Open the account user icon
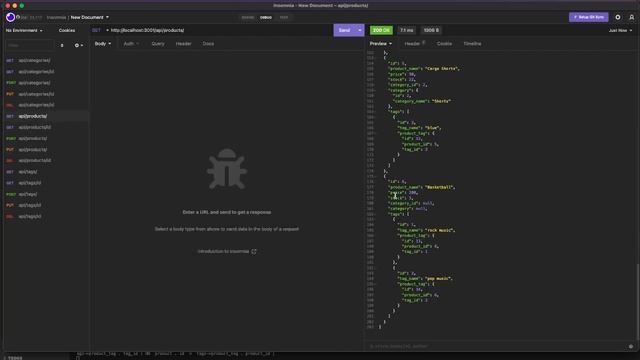Image resolution: width=640 pixels, height=360 pixels. 631,17
